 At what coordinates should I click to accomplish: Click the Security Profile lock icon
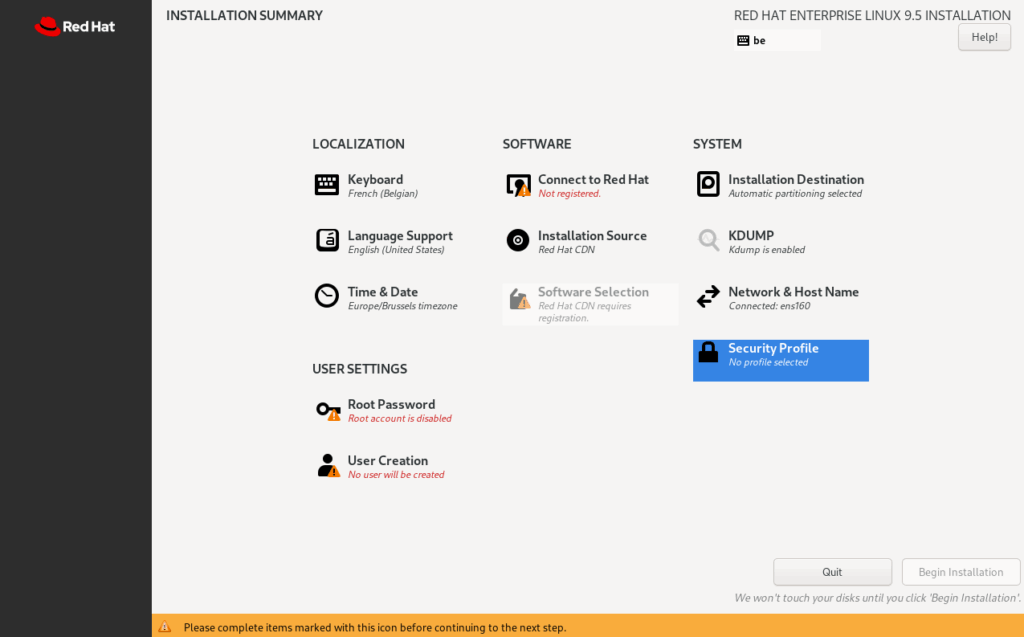coord(708,353)
